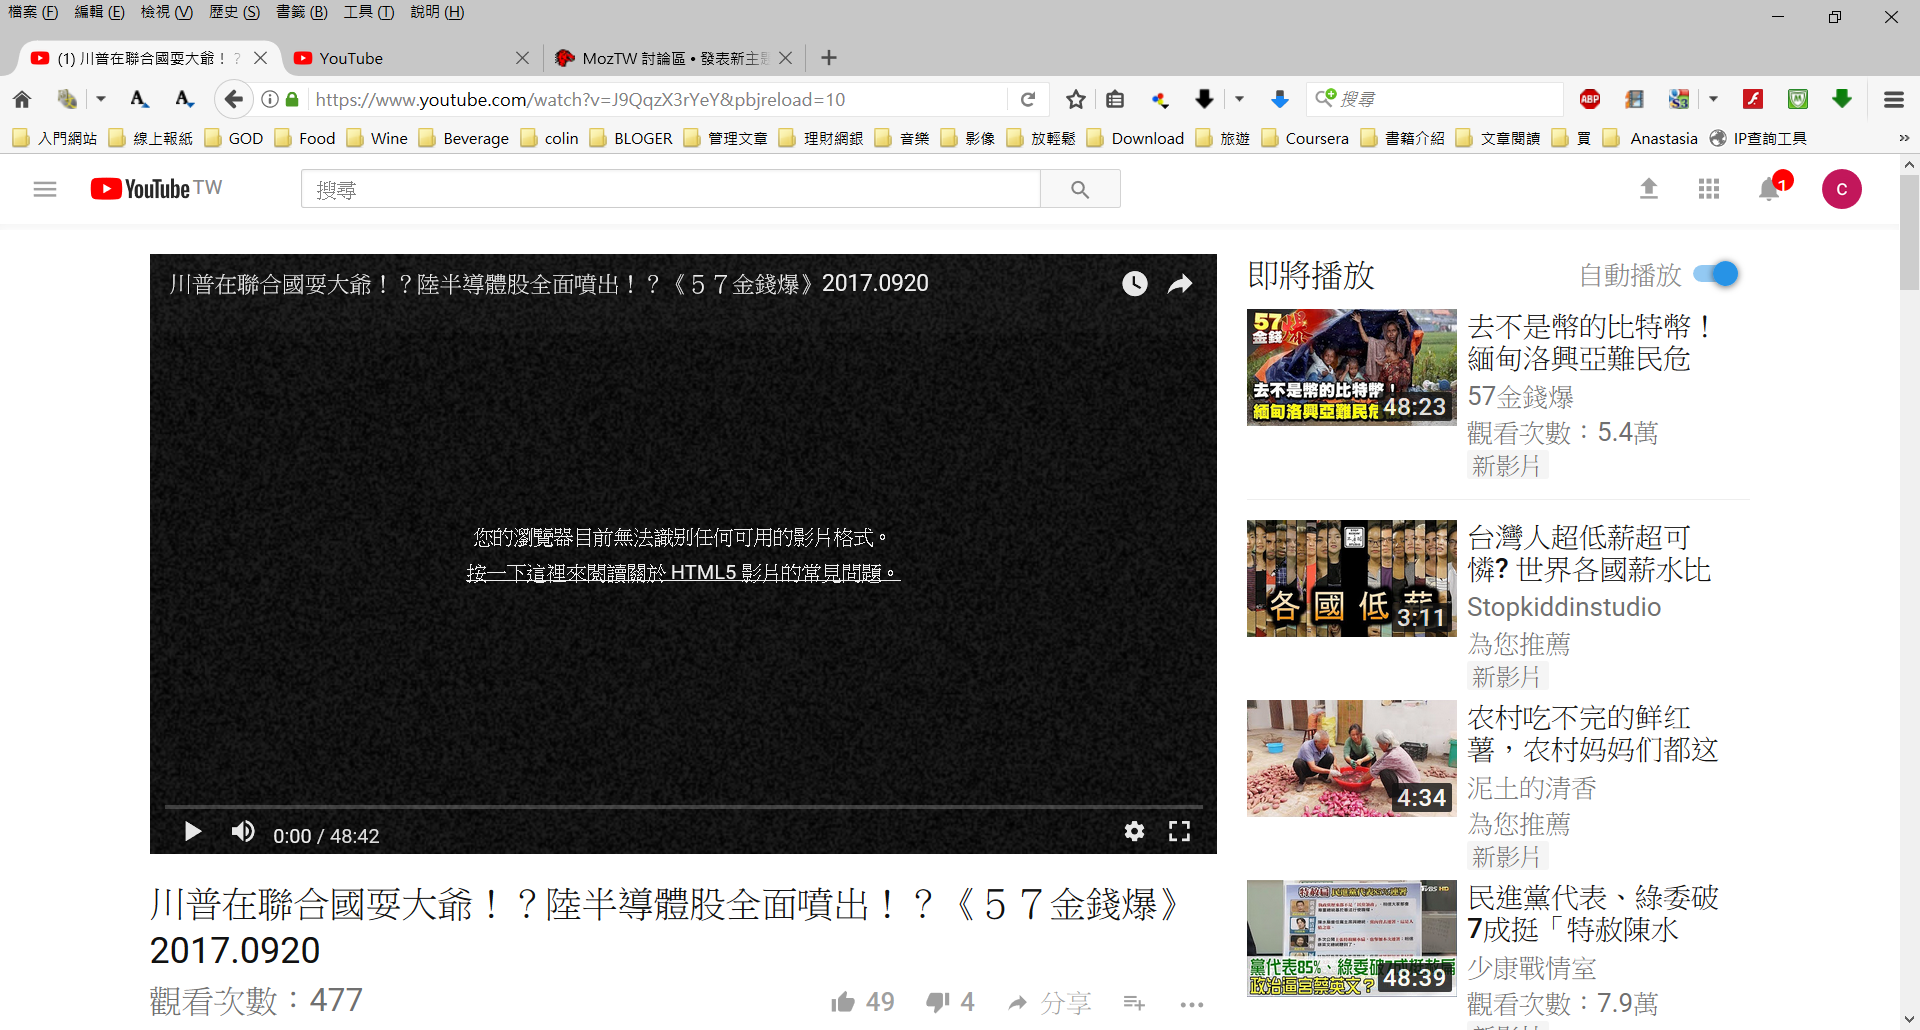Open the 書籤 (B) menu

[301, 12]
